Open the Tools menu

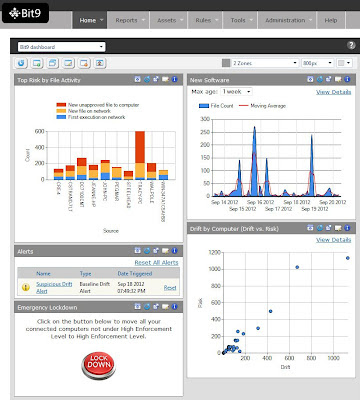tap(240, 20)
